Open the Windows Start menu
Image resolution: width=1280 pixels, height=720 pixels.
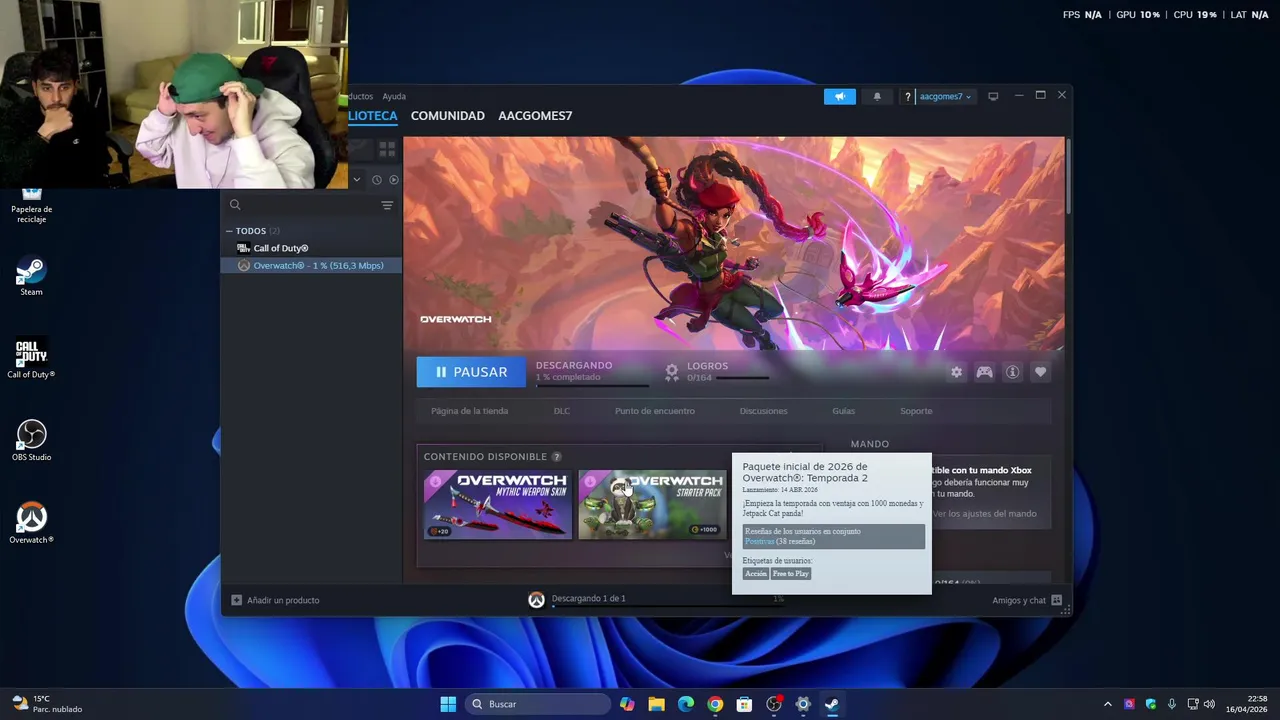pos(448,704)
